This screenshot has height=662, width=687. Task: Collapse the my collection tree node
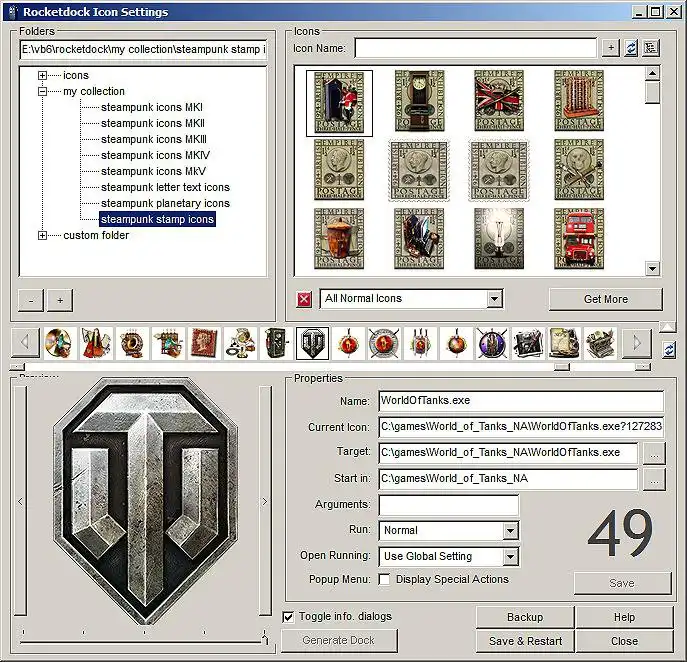tap(42, 92)
